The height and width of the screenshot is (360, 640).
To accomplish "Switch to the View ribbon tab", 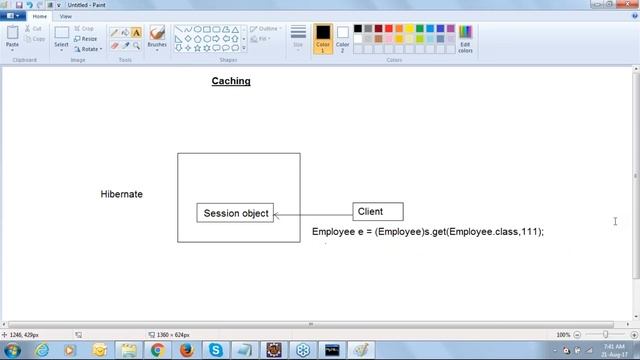I will click(x=65, y=16).
